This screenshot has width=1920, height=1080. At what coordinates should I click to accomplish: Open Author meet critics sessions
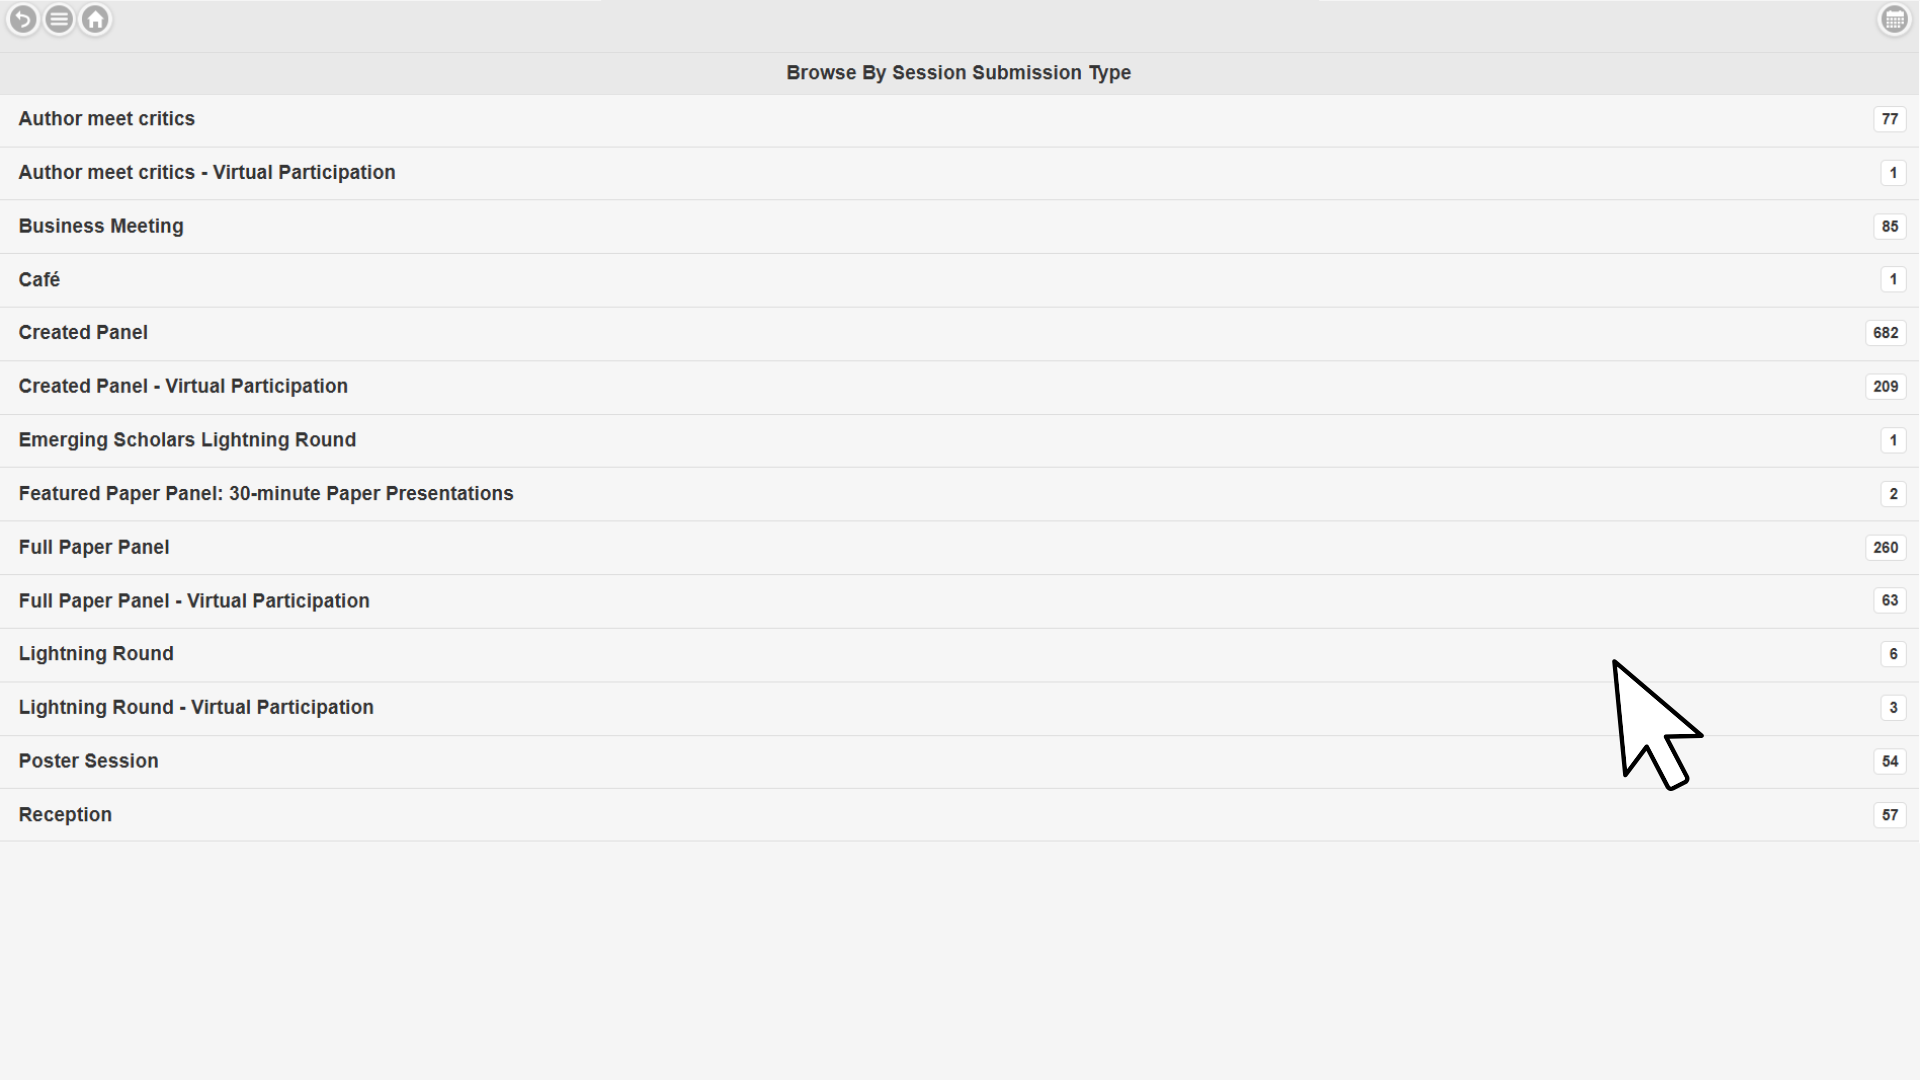coord(107,119)
